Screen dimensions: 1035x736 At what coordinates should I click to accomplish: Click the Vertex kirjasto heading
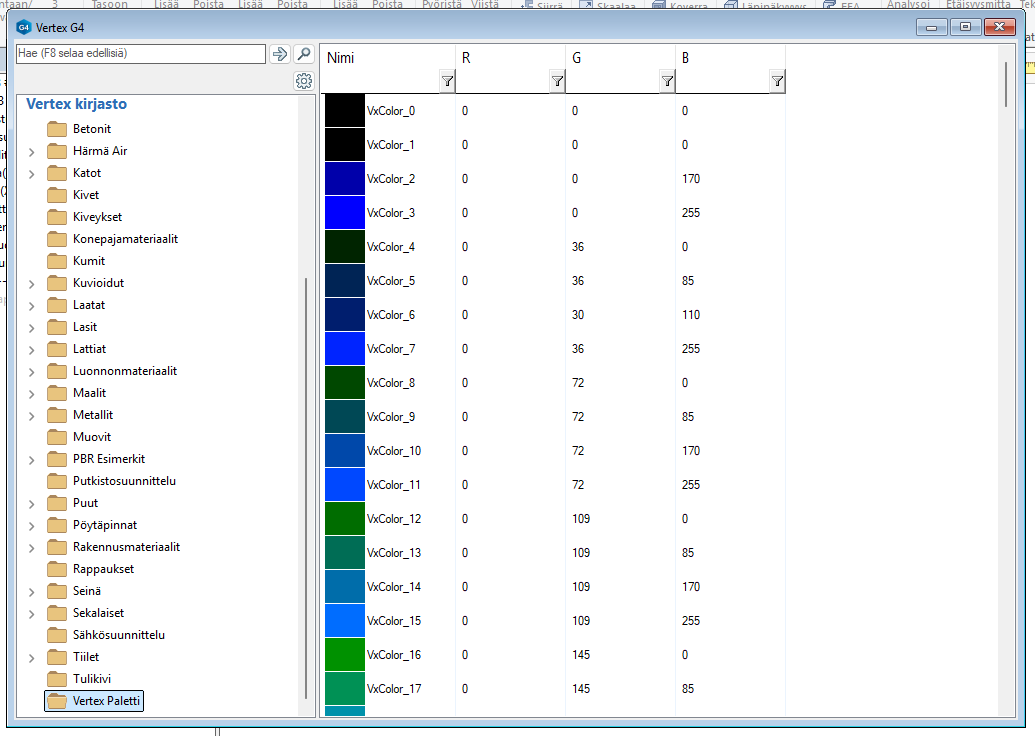point(76,104)
